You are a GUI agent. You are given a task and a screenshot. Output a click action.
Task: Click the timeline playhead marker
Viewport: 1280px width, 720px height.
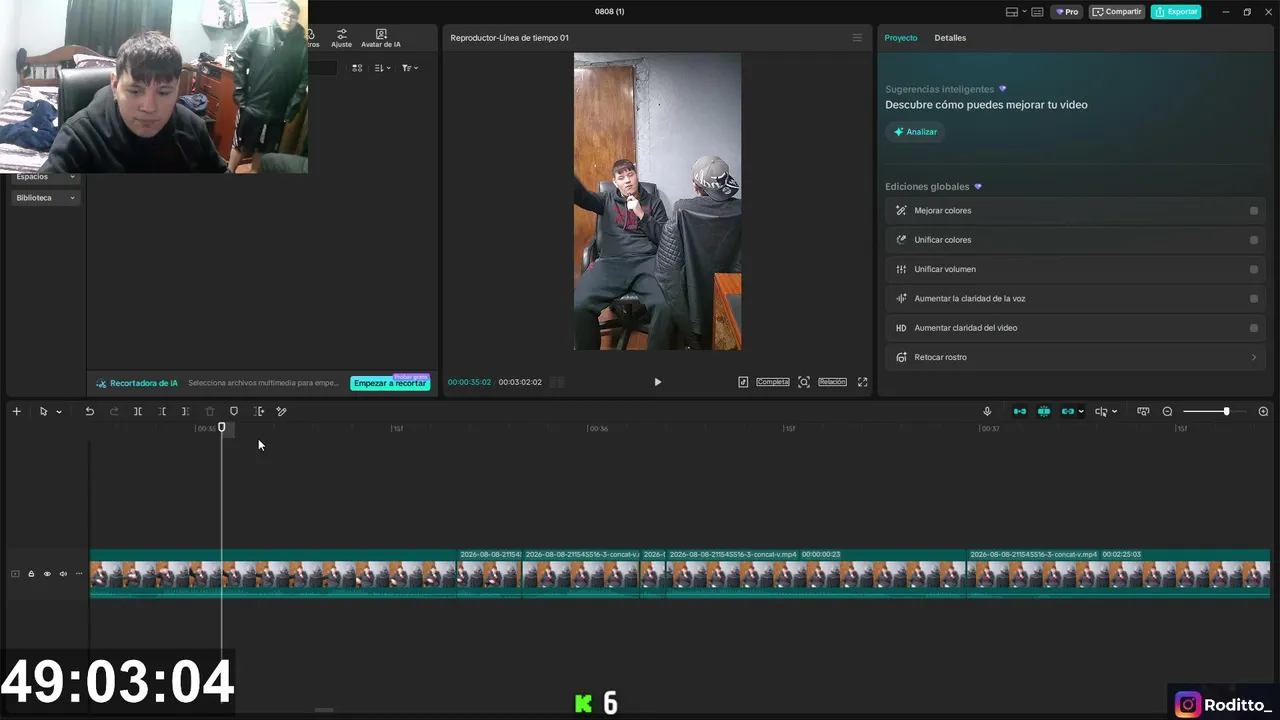[x=222, y=428]
